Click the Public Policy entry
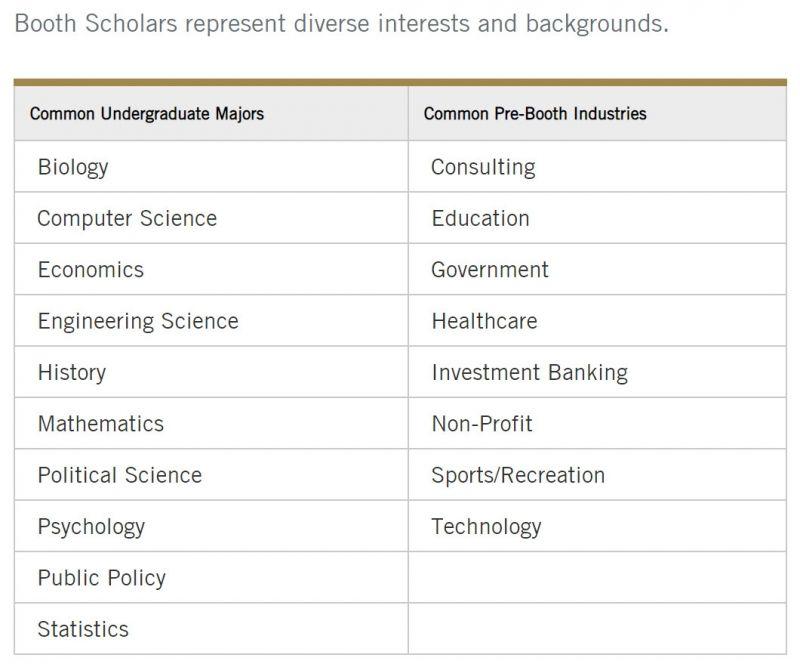The image size is (800, 664). [x=102, y=578]
